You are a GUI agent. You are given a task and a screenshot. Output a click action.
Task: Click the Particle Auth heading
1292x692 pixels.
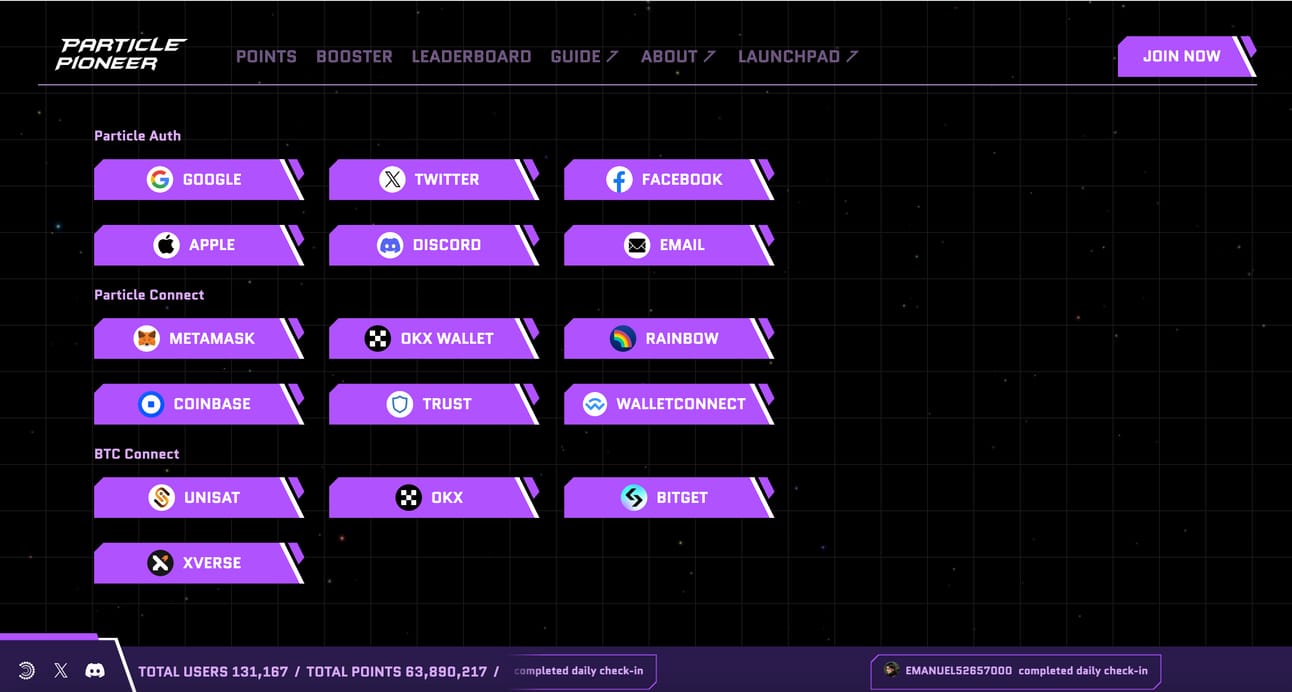138,136
